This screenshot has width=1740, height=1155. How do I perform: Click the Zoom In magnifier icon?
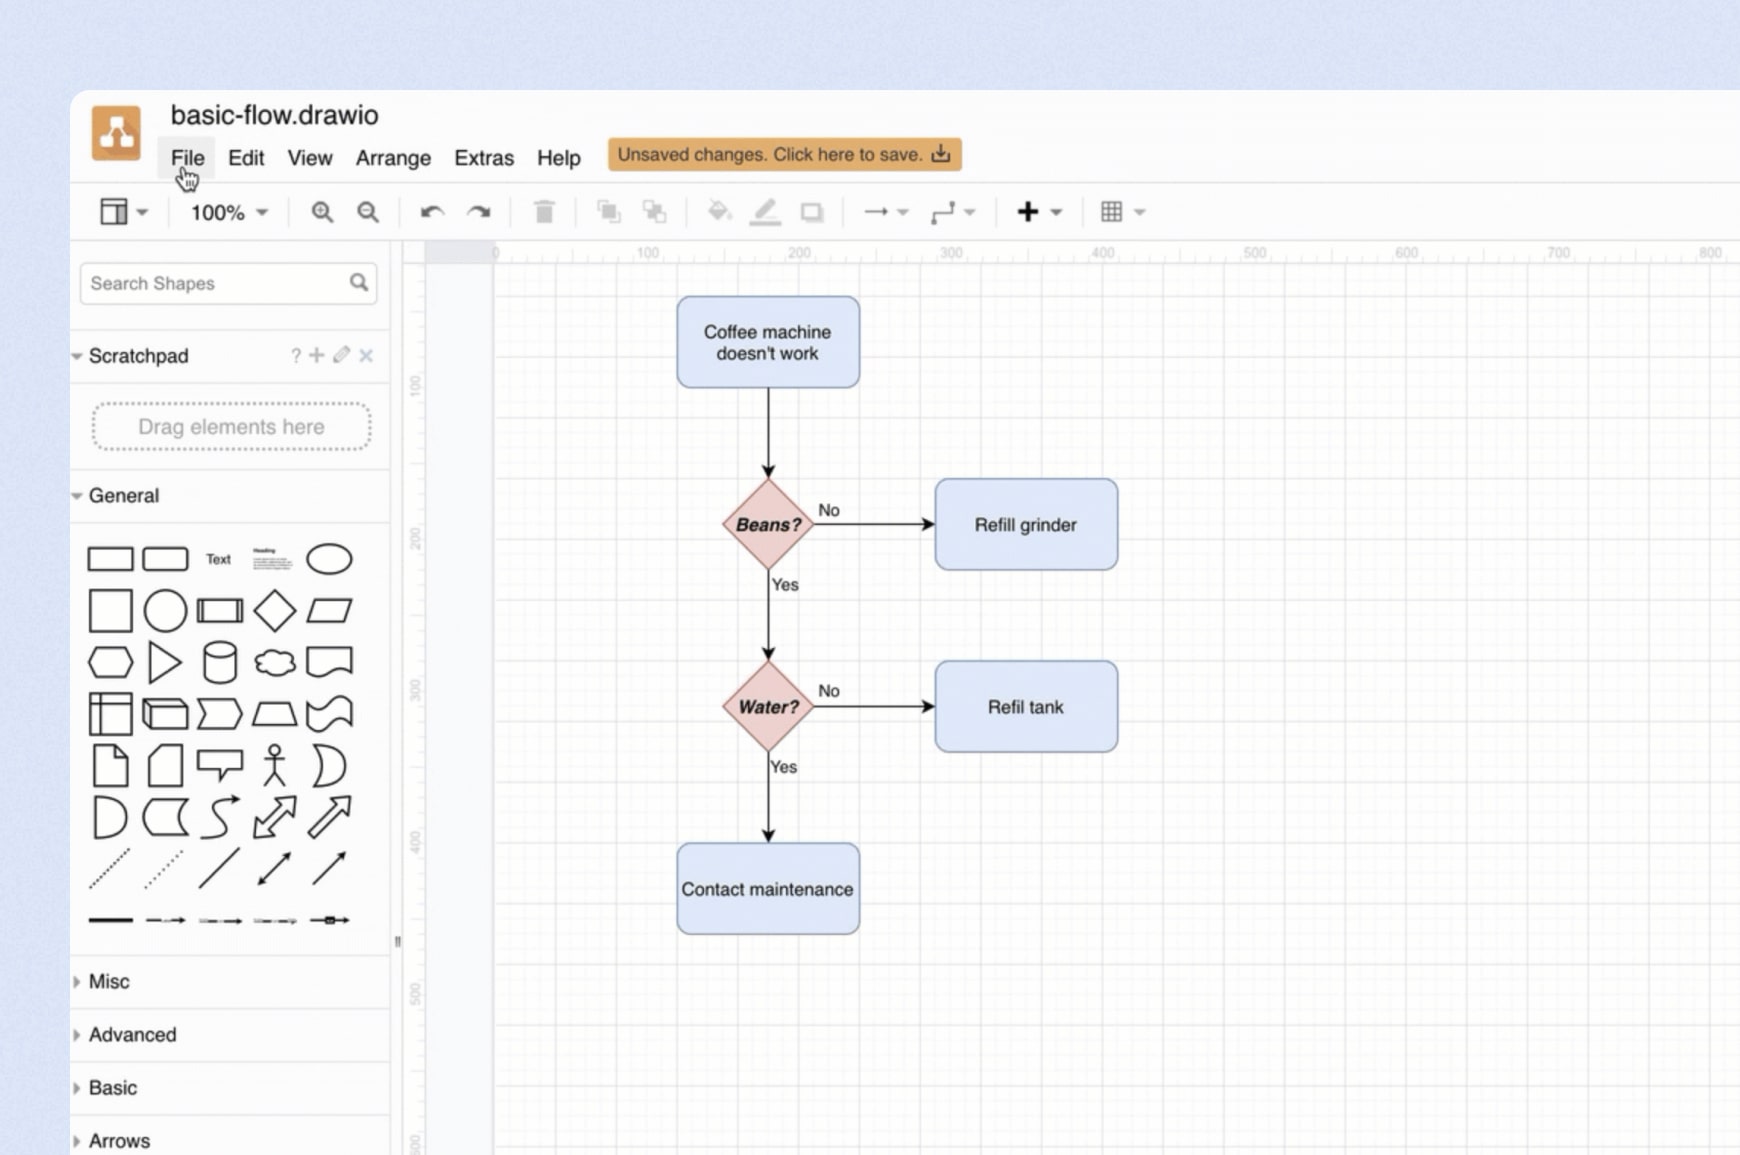(x=321, y=212)
